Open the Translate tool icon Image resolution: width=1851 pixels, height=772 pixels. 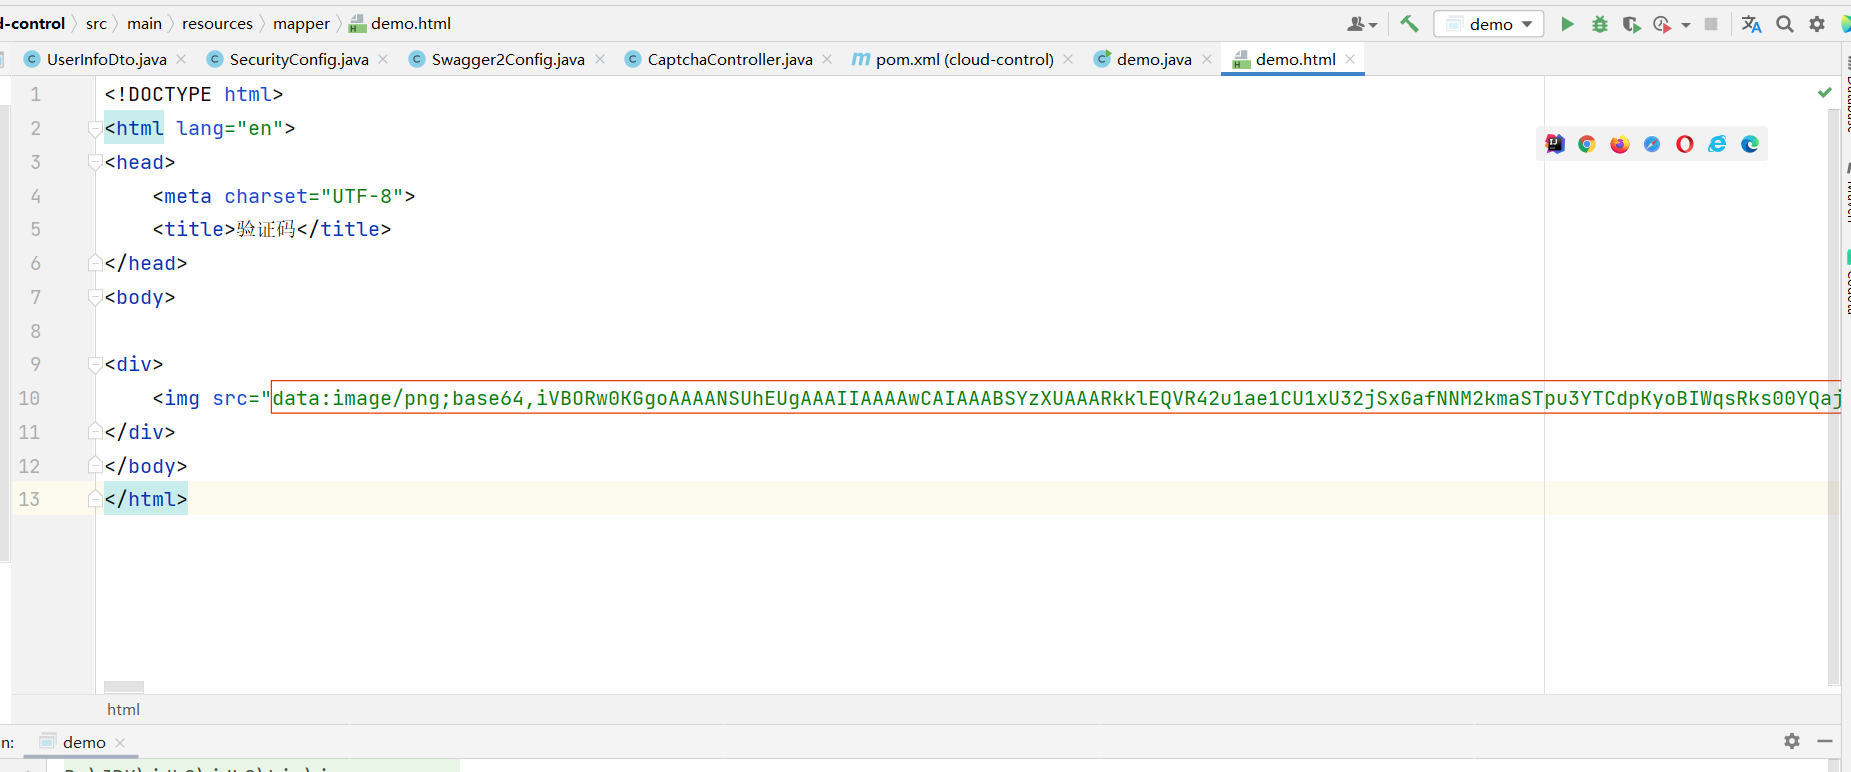pos(1751,24)
